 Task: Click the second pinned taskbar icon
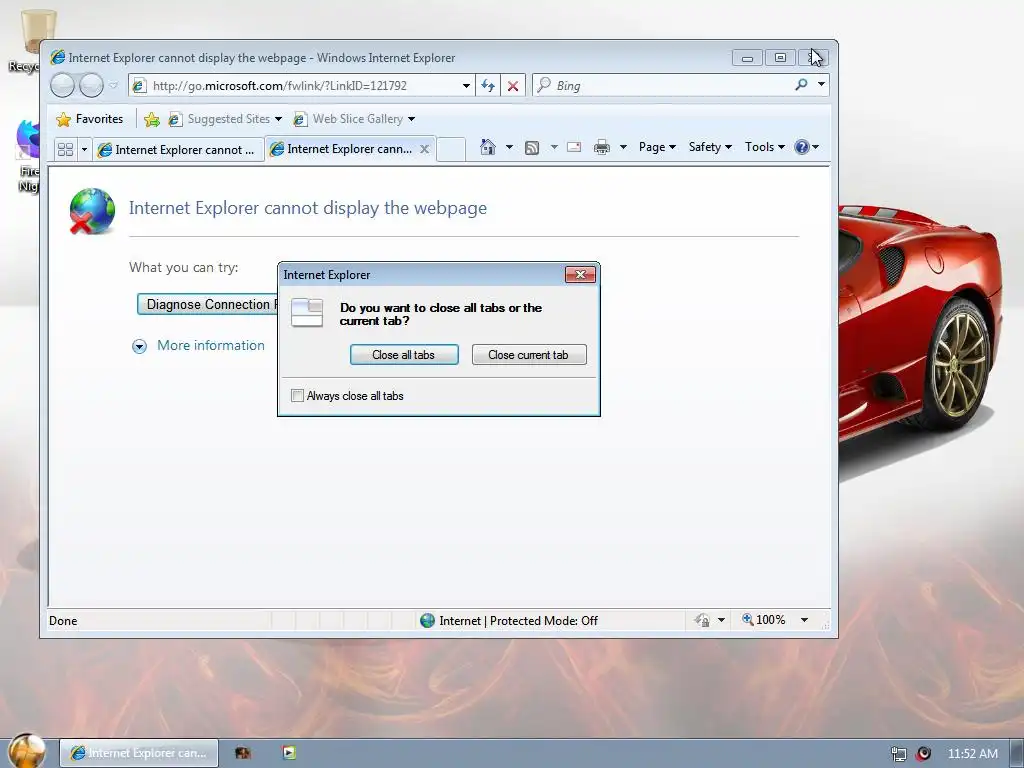(243, 753)
